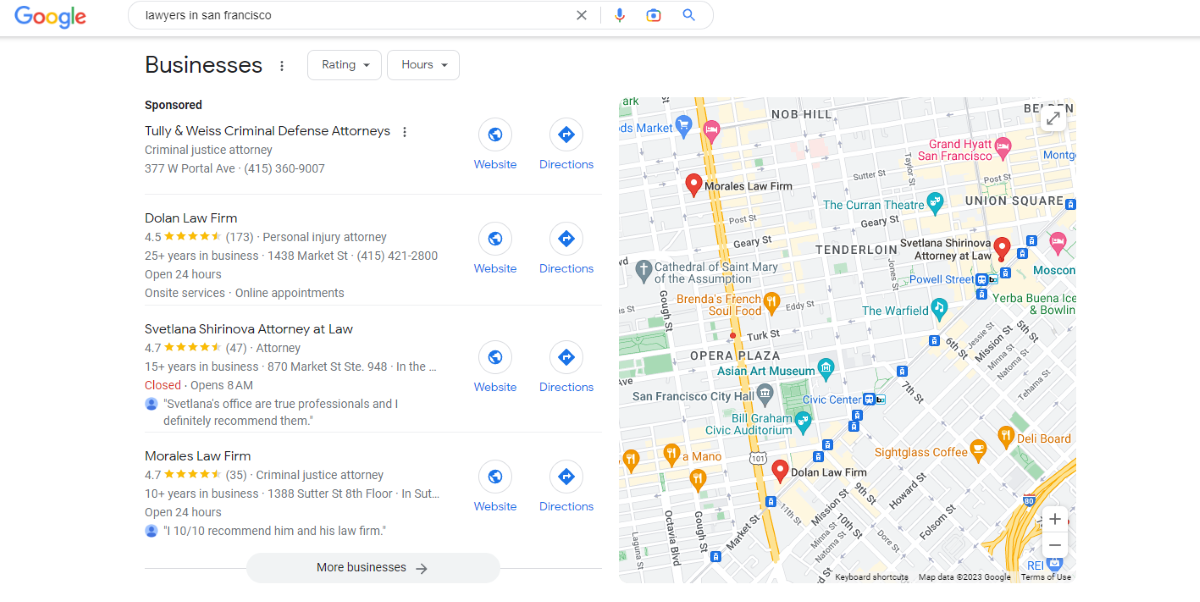This screenshot has width=1200, height=602.
Task: Get directions to Tully & Weiss icon
Action: click(566, 134)
